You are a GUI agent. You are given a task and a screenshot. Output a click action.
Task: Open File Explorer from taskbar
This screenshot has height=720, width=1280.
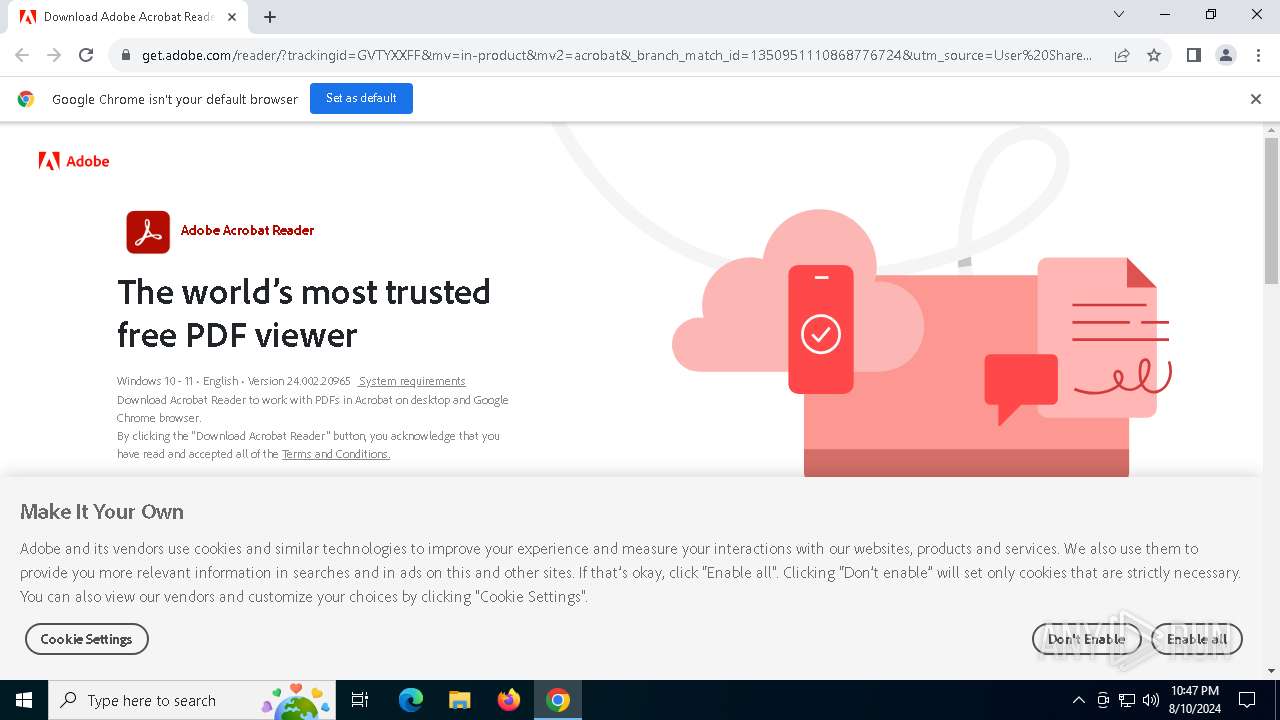pyautogui.click(x=459, y=700)
